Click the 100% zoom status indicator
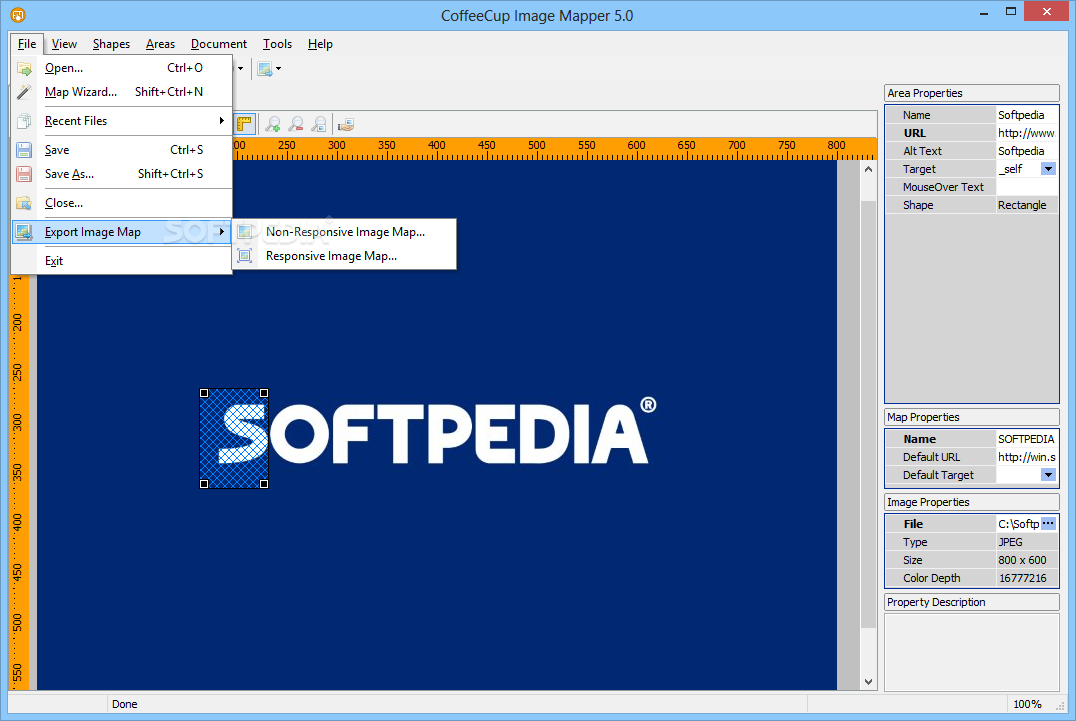The image size is (1076, 721). (x=1027, y=704)
